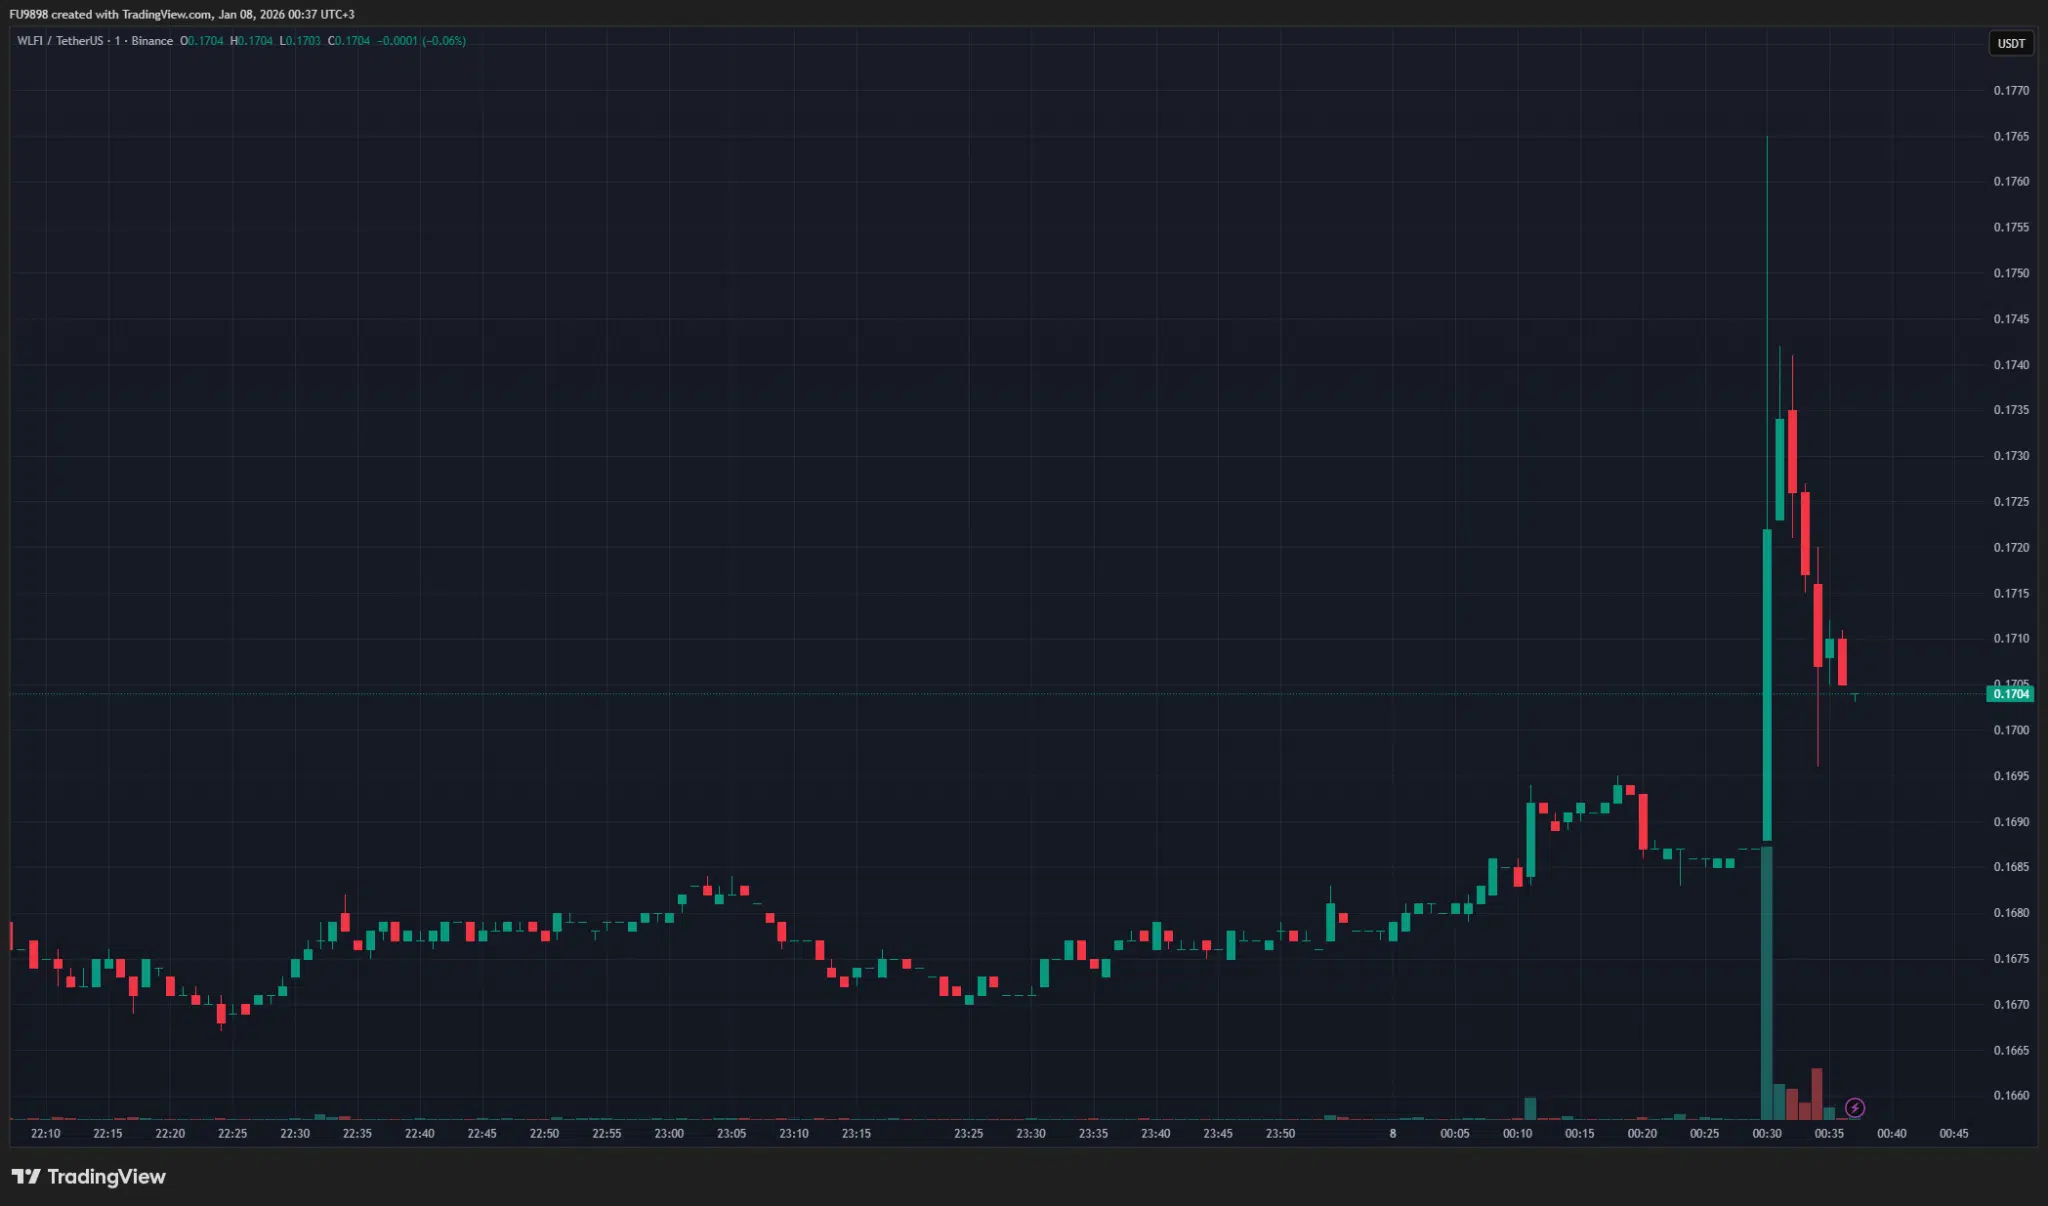Click the 23:50 time axis label
This screenshot has width=2048, height=1206.
1280,1133
